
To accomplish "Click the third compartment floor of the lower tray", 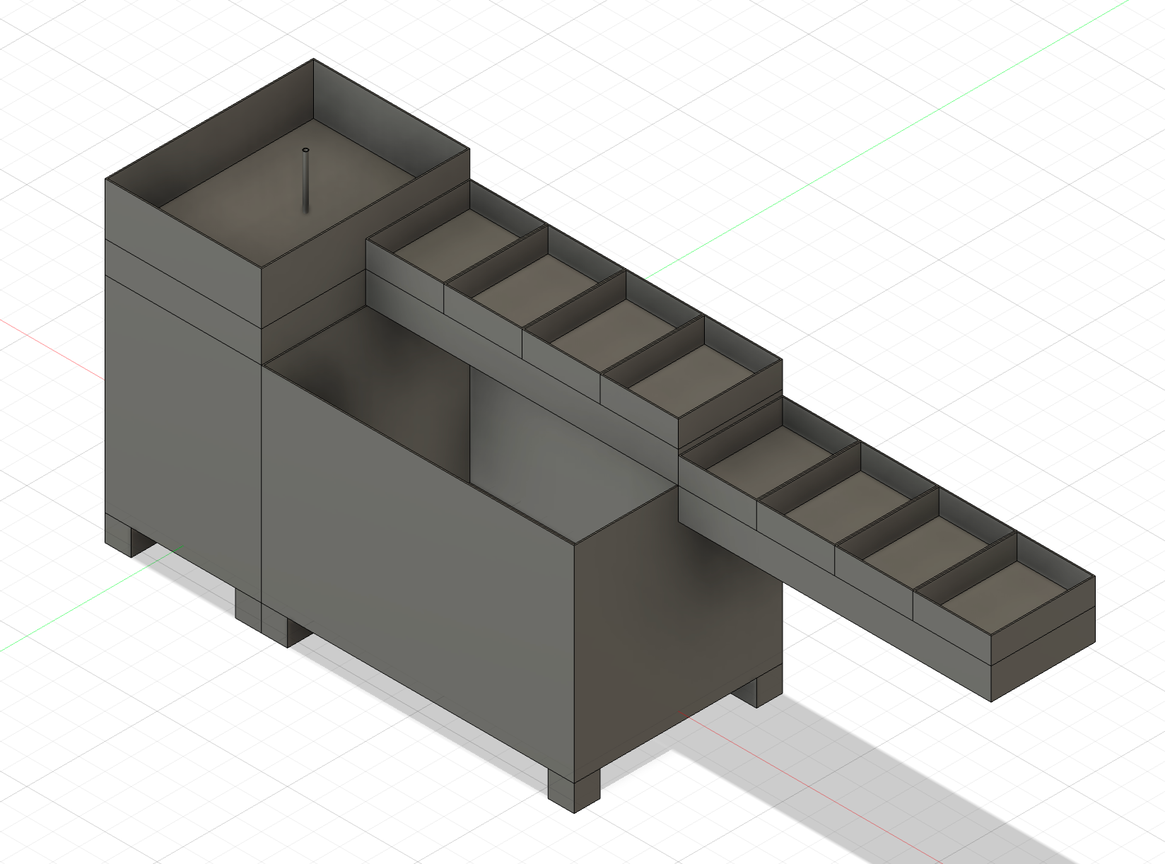I will coord(924,548).
